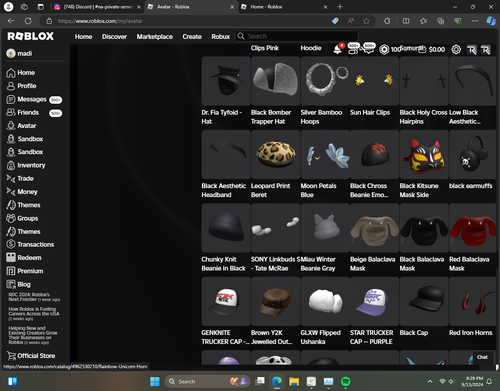Select the GLXW Flipped Ushanka
The image size is (500, 391).
[325, 301]
